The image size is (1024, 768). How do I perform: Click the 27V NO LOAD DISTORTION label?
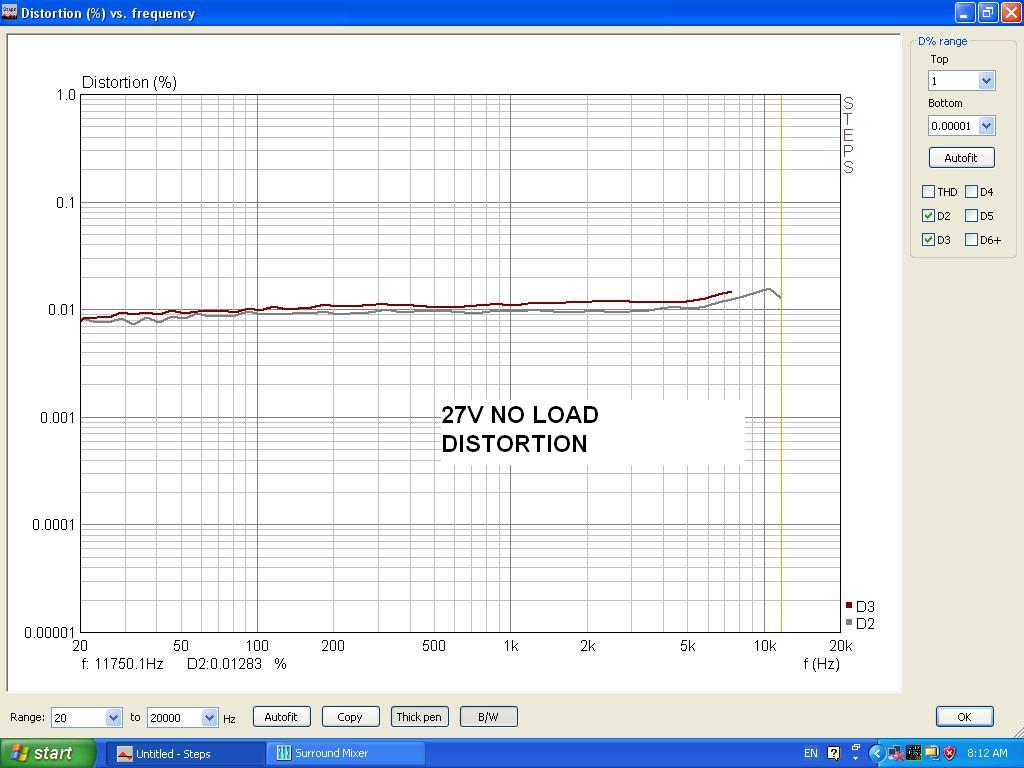pyautogui.click(x=520, y=429)
